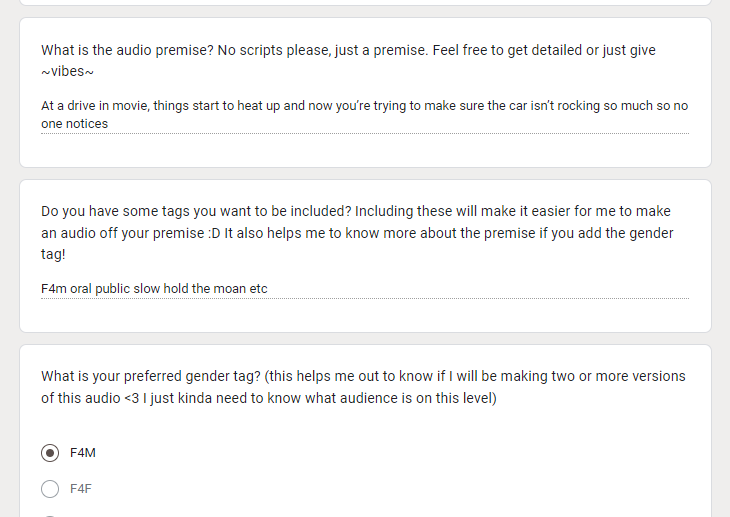Click the partially visible card at the top
Image resolution: width=730 pixels, height=517 pixels.
365,2
